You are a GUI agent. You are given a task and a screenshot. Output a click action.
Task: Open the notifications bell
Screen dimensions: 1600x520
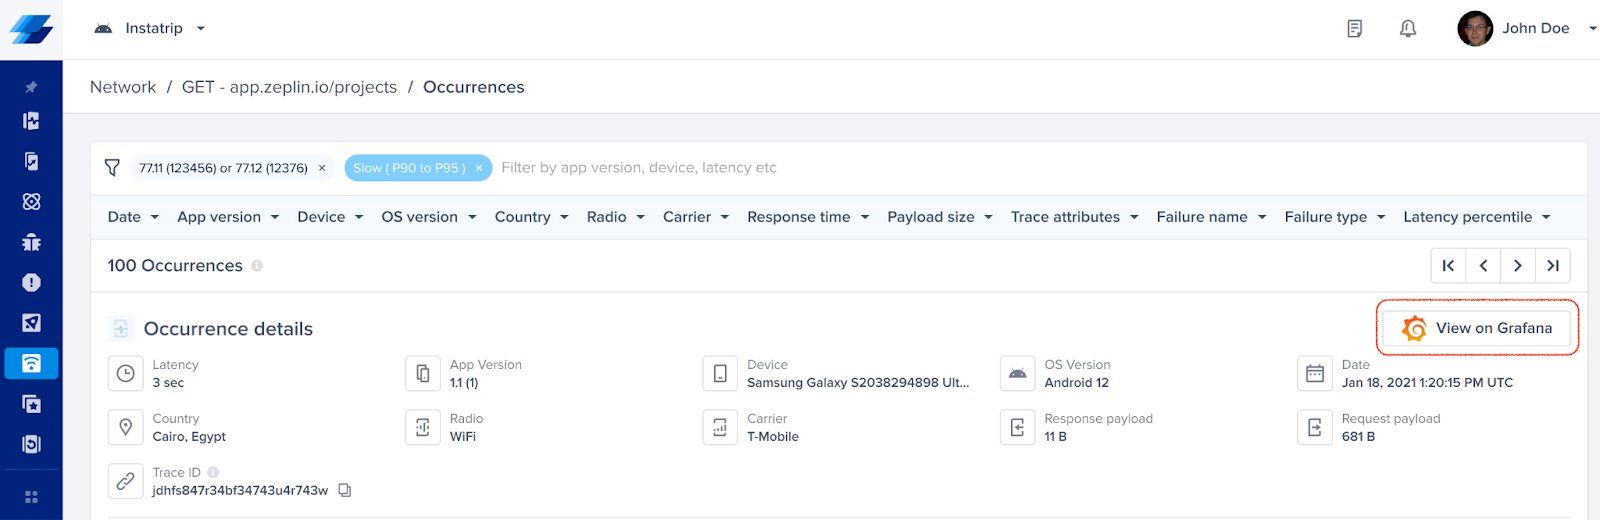(x=1408, y=28)
